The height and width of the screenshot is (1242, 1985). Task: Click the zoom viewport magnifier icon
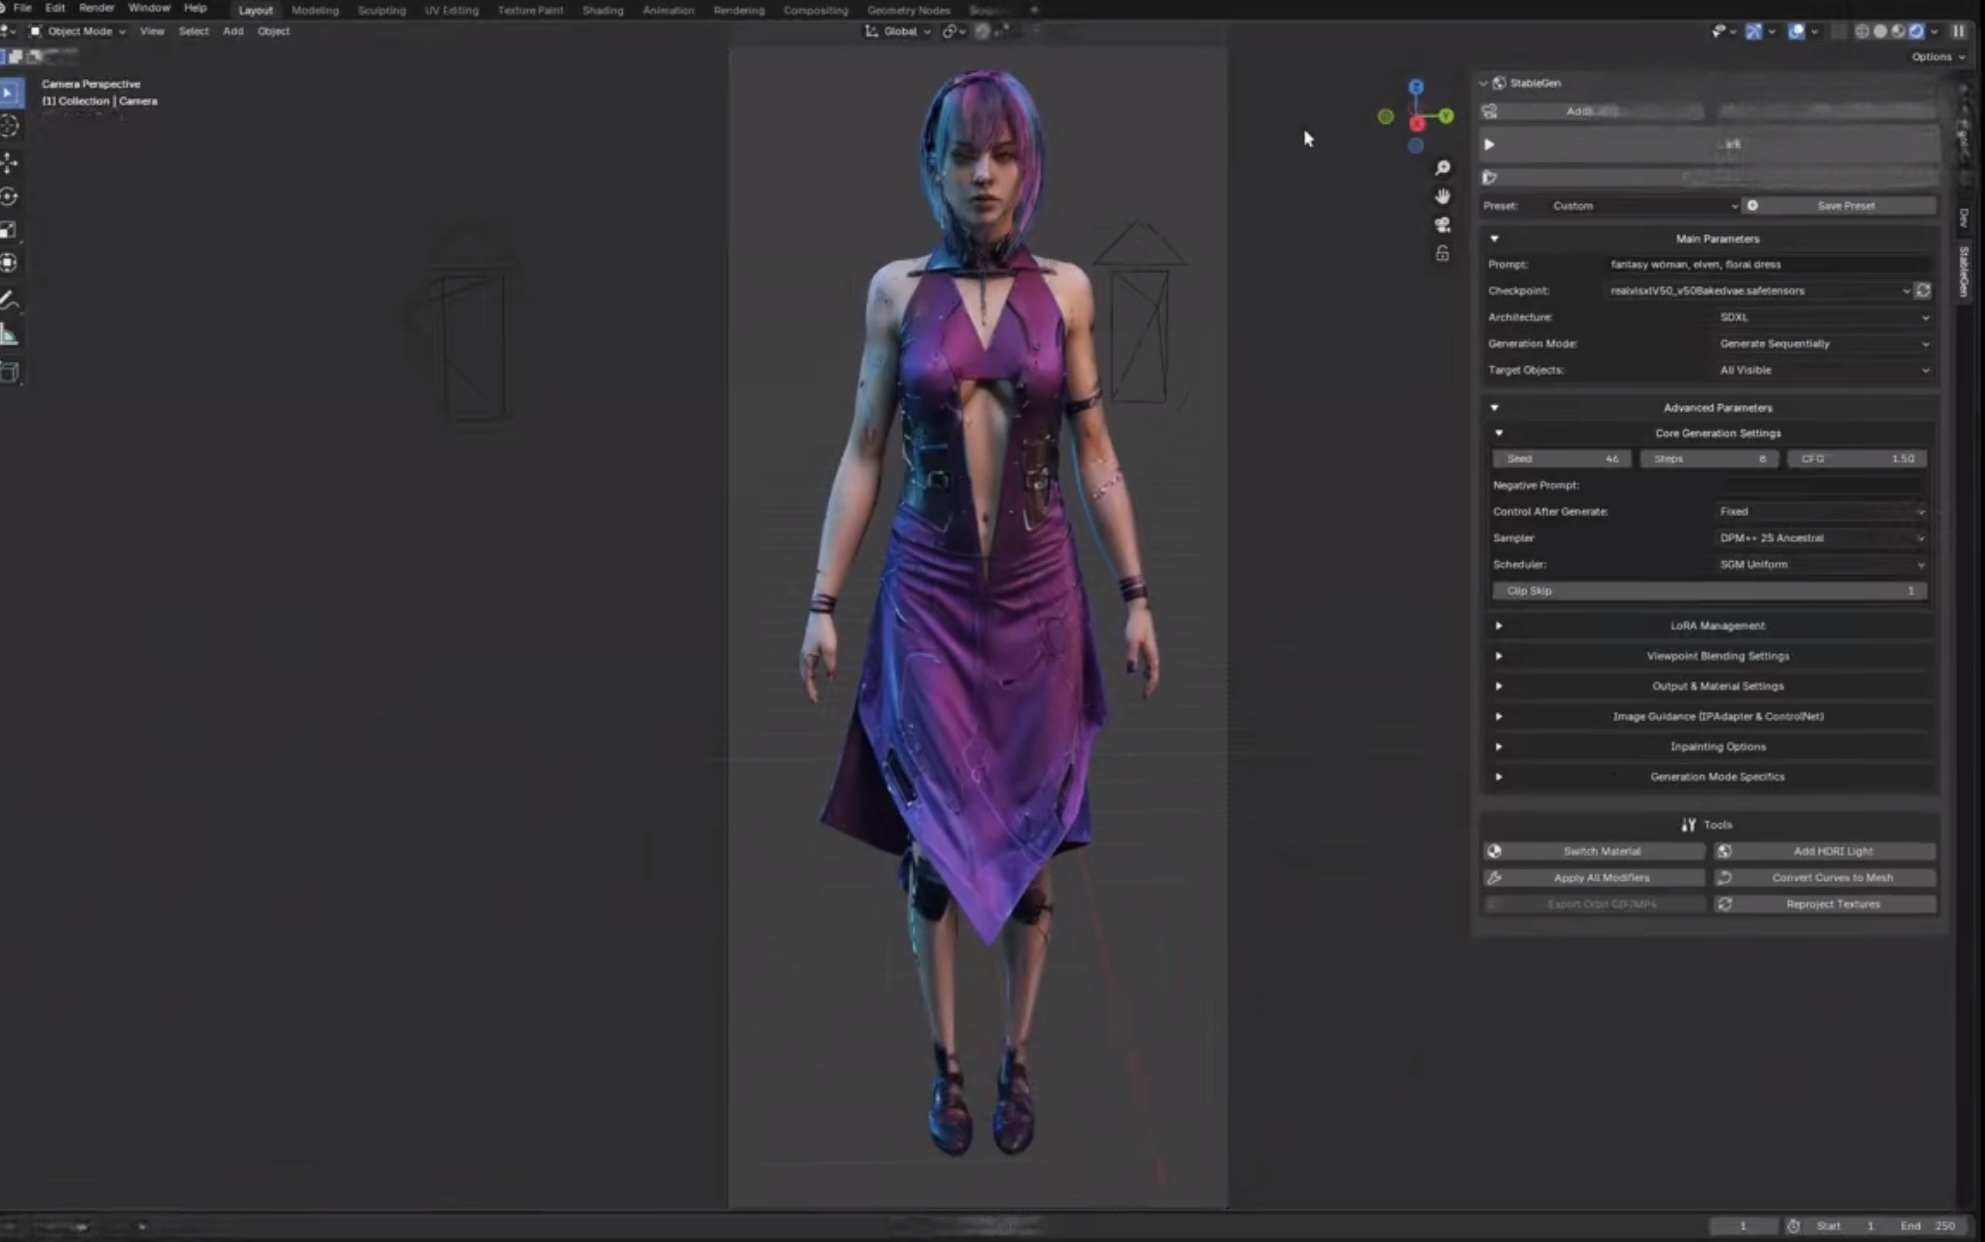point(1442,168)
